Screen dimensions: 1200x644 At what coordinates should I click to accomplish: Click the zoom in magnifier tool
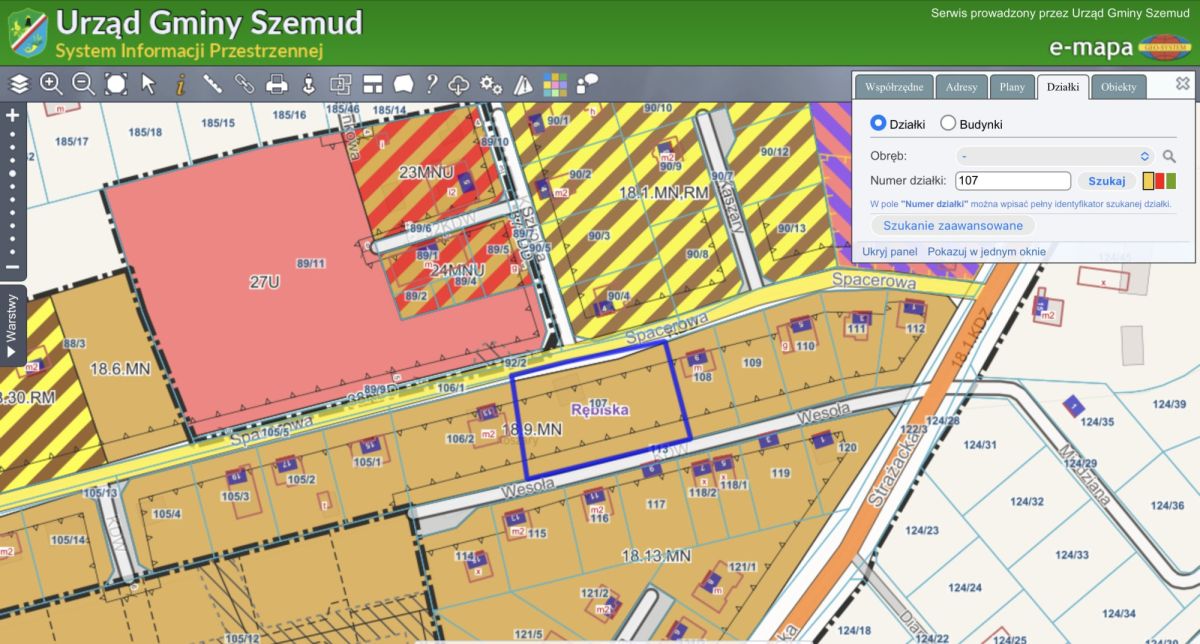coord(51,84)
